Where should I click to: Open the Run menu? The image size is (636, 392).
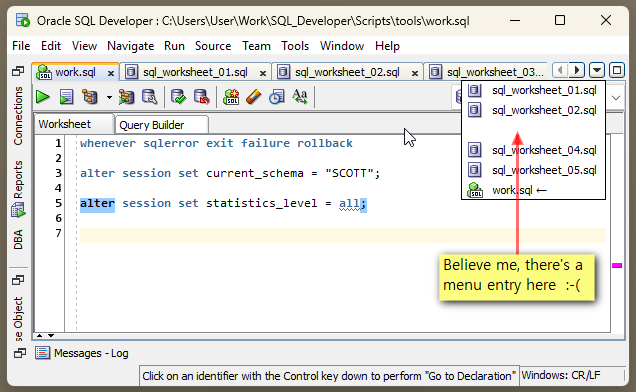[174, 46]
